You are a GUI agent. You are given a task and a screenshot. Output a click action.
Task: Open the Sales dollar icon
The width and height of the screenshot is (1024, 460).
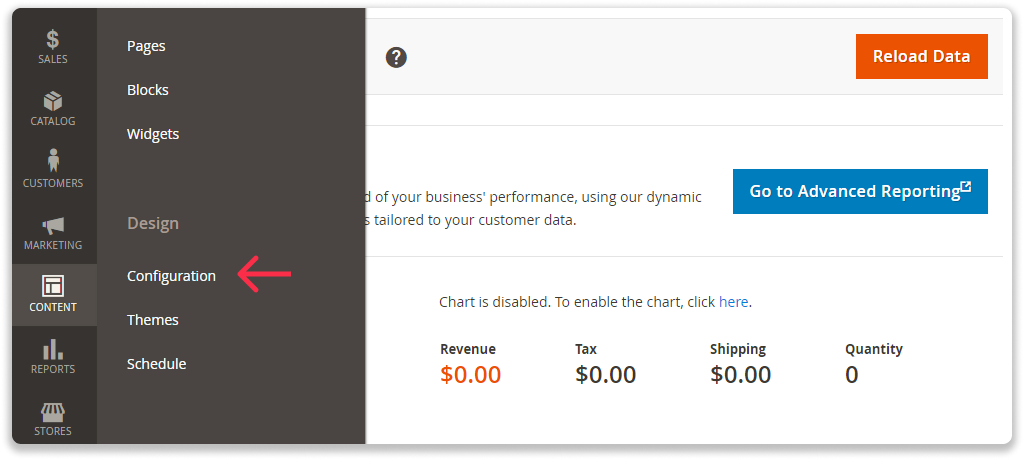point(53,40)
